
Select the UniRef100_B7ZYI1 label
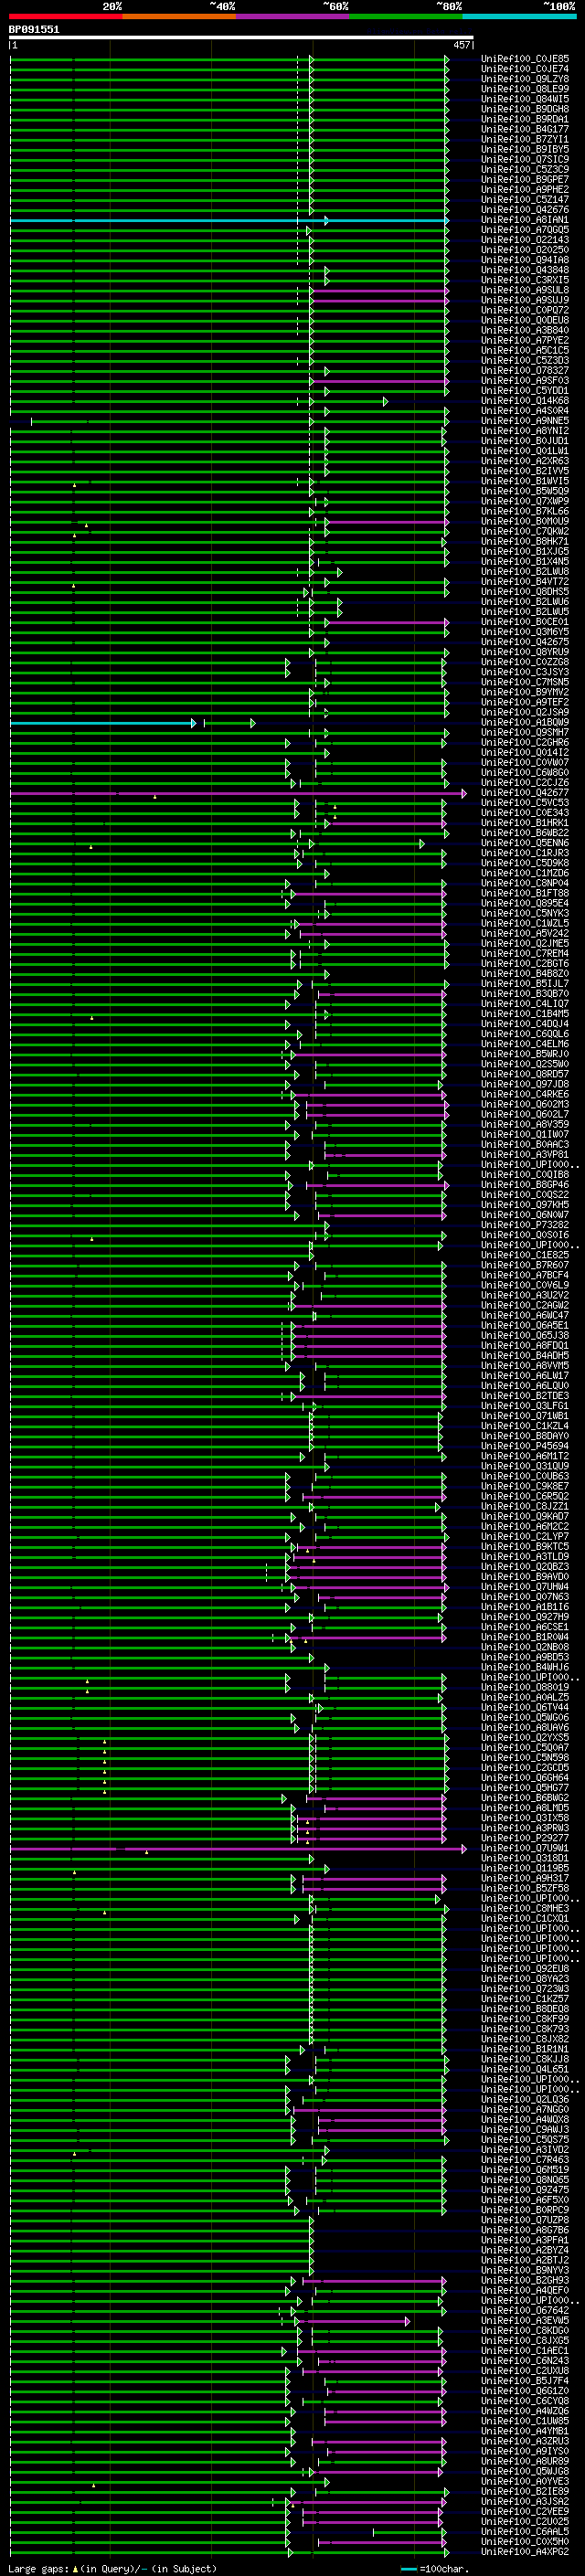click(525, 139)
